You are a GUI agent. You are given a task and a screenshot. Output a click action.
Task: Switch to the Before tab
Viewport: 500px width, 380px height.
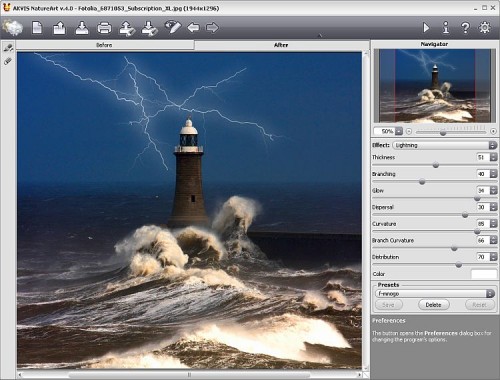tap(104, 45)
